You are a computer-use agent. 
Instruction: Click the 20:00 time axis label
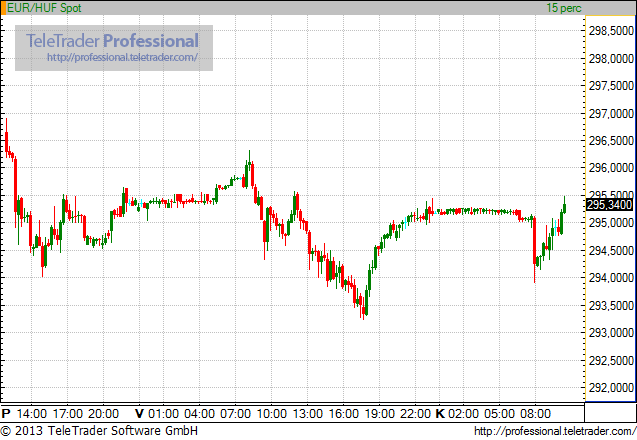click(103, 414)
